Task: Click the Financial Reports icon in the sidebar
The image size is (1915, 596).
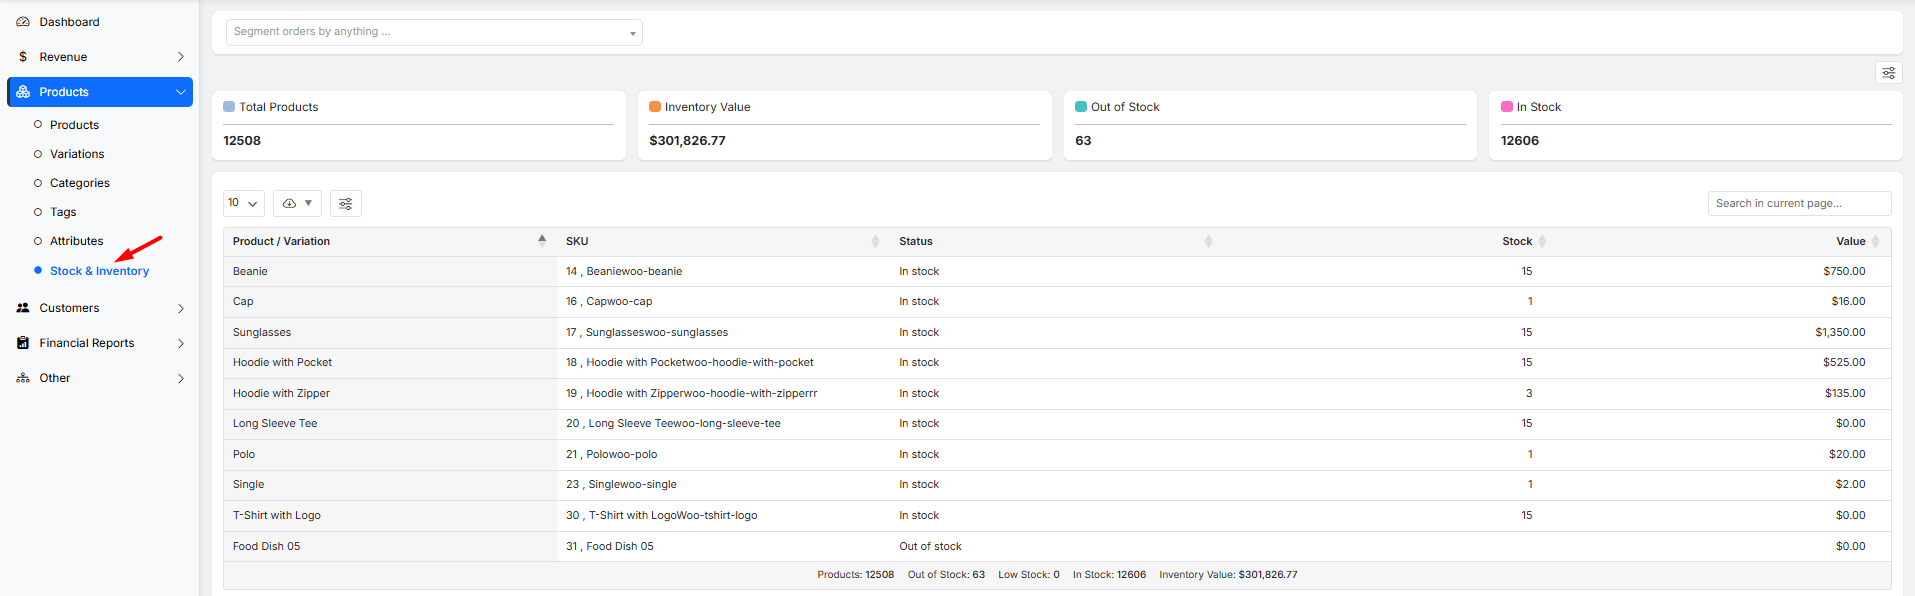Action: tap(23, 343)
